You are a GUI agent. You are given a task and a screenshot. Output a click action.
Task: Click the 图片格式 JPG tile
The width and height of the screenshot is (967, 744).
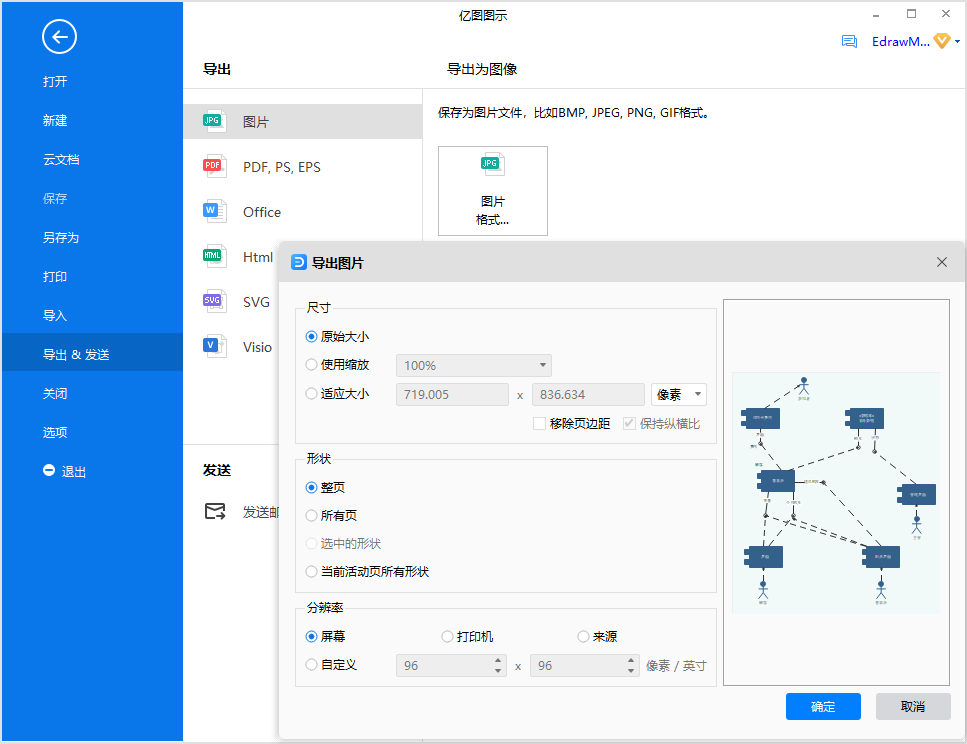click(493, 191)
